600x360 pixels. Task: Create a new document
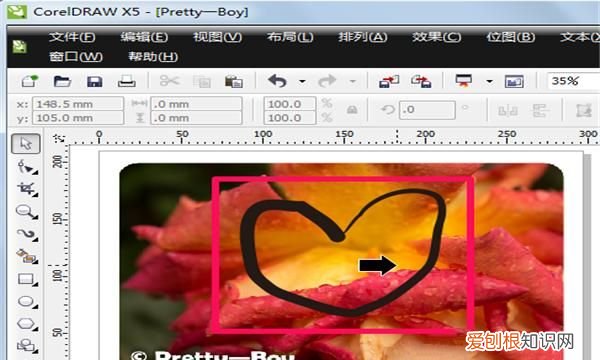pos(30,81)
